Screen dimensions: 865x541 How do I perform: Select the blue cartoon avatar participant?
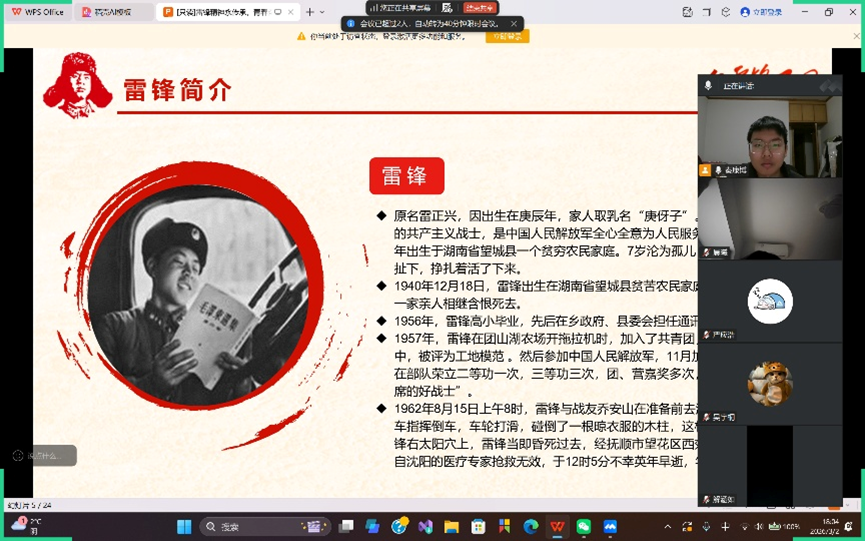(769, 301)
